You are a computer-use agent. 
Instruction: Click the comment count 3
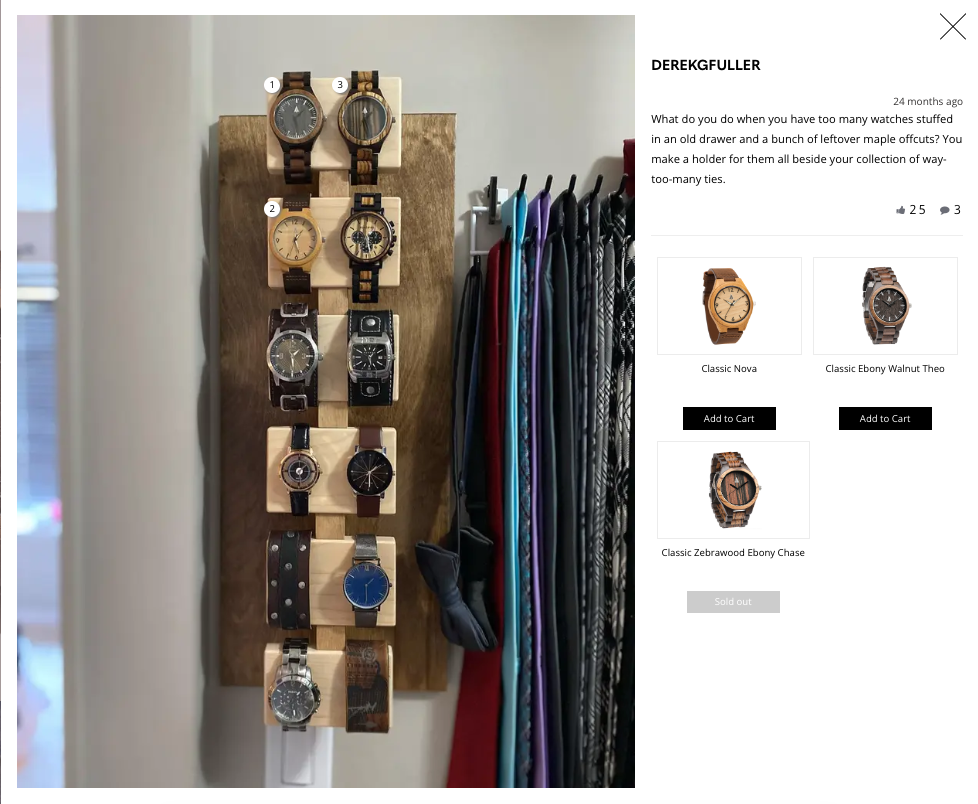(957, 210)
